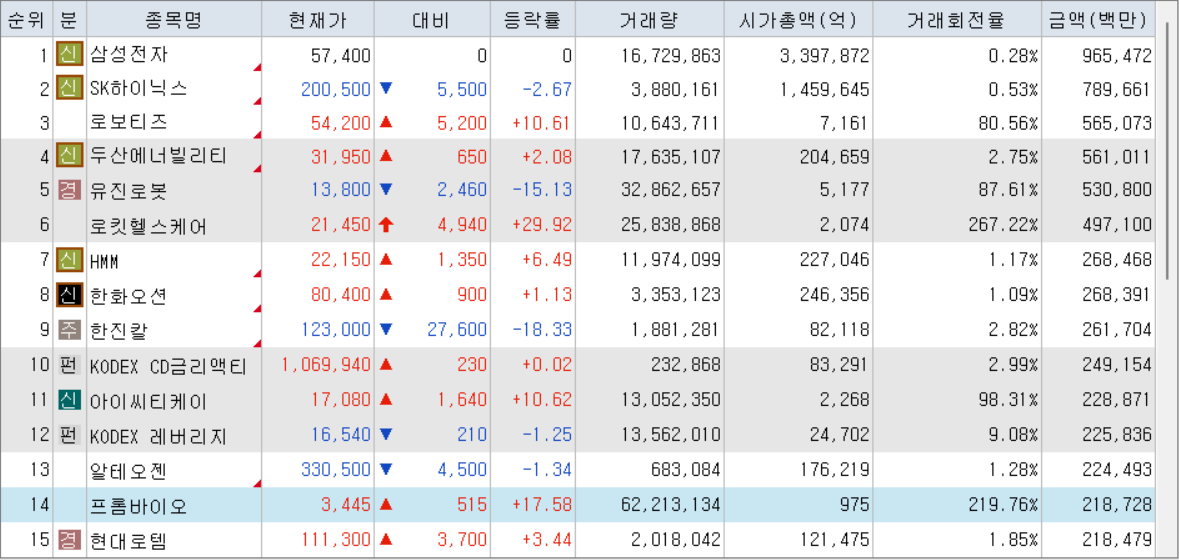Click the down arrow in KODEX 레버리지 row

pyautogui.click(x=386, y=434)
